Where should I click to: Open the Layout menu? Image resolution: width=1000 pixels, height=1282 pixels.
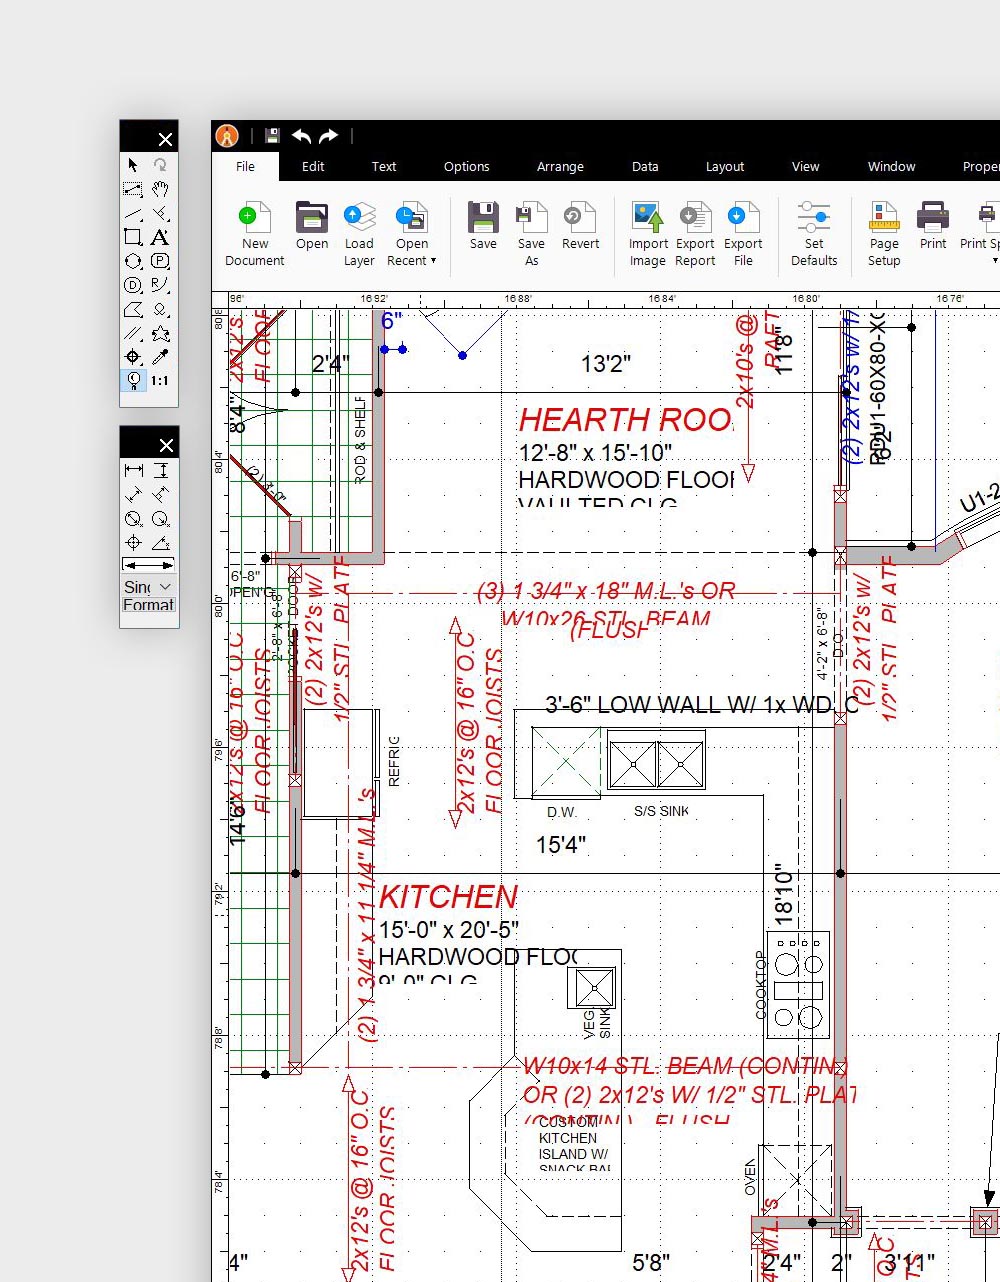pos(724,166)
